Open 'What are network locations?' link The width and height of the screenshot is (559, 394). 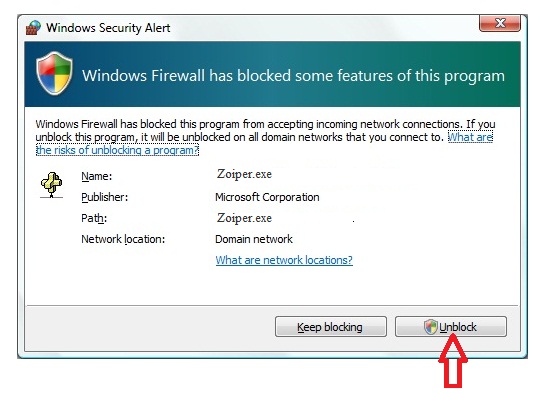coord(284,260)
